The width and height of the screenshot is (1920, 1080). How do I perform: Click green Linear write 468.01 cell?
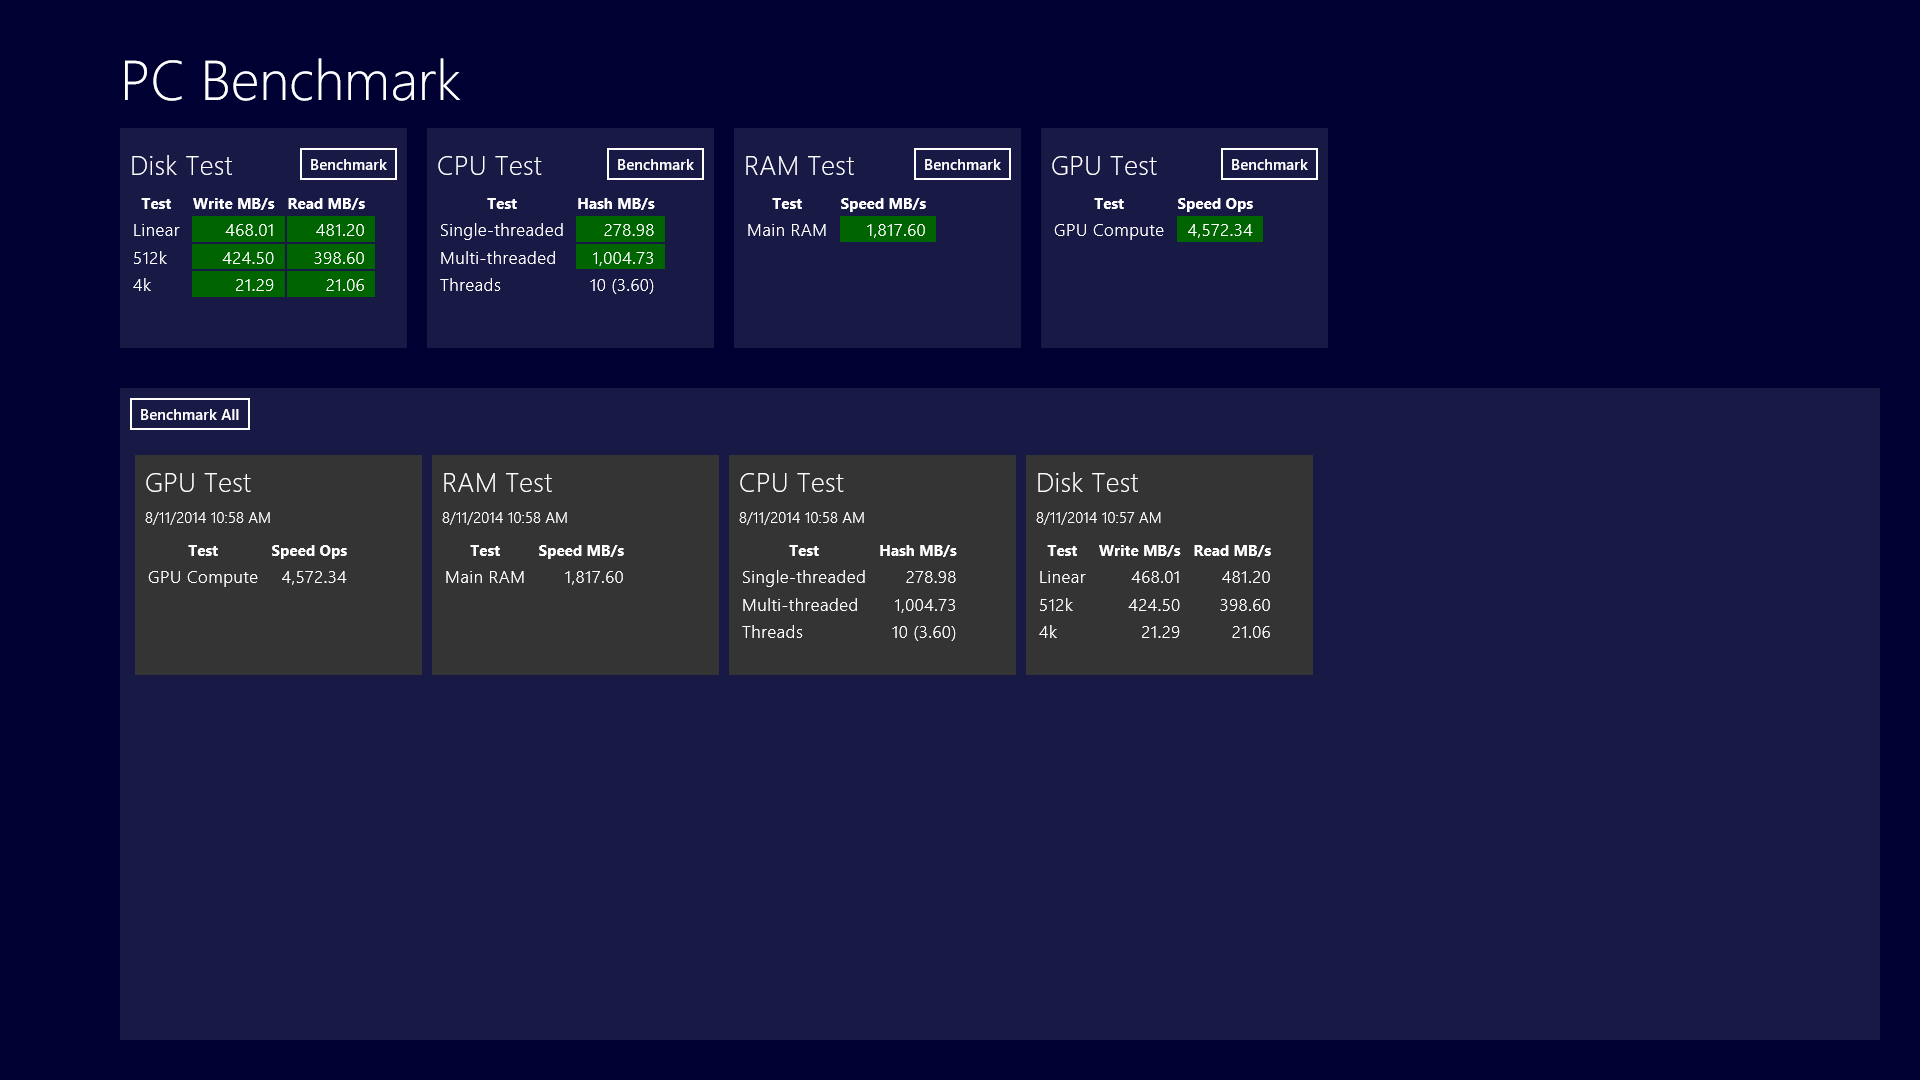(x=238, y=230)
